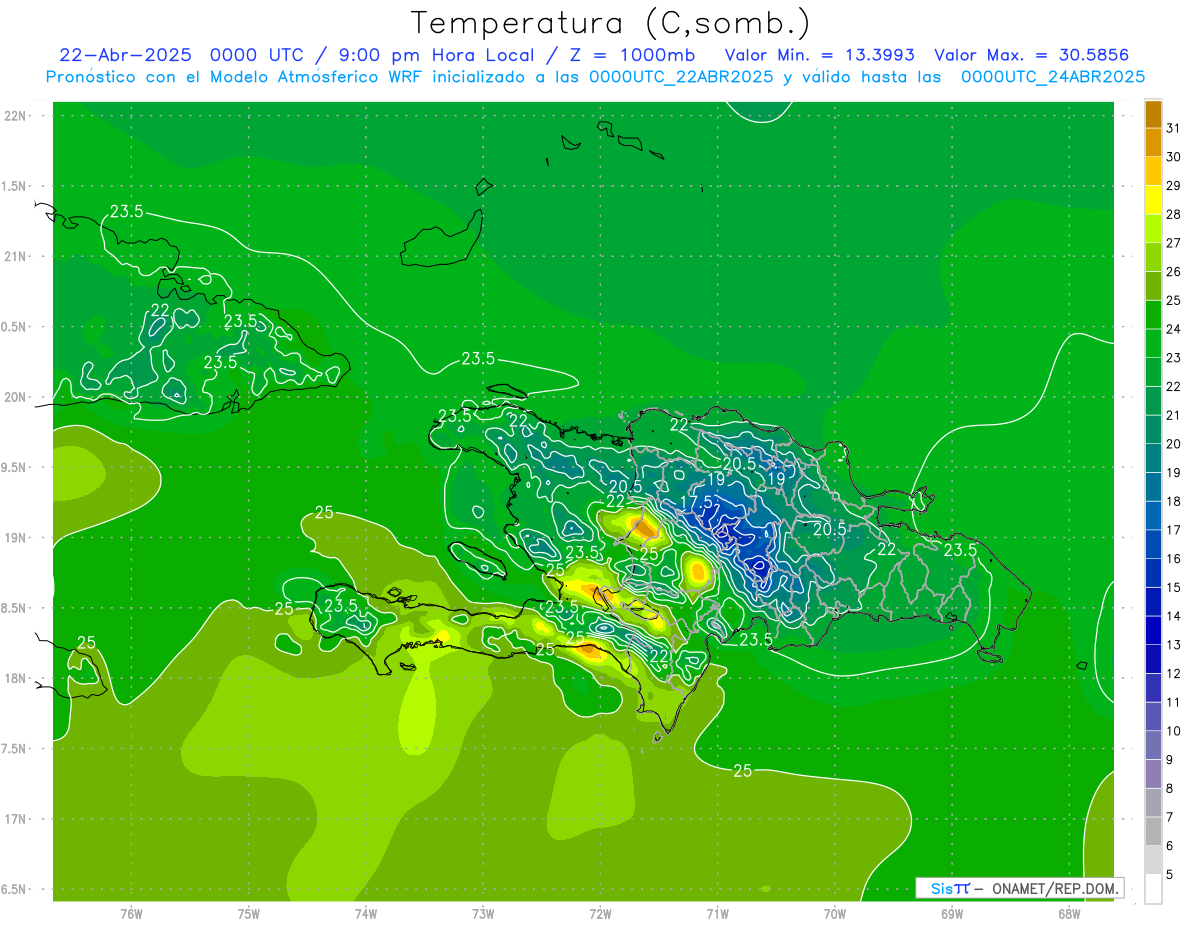This screenshot has width=1200, height=927.
Task: Pick the yellow legend swatch between 28 and 29
Action: (x=1153, y=200)
